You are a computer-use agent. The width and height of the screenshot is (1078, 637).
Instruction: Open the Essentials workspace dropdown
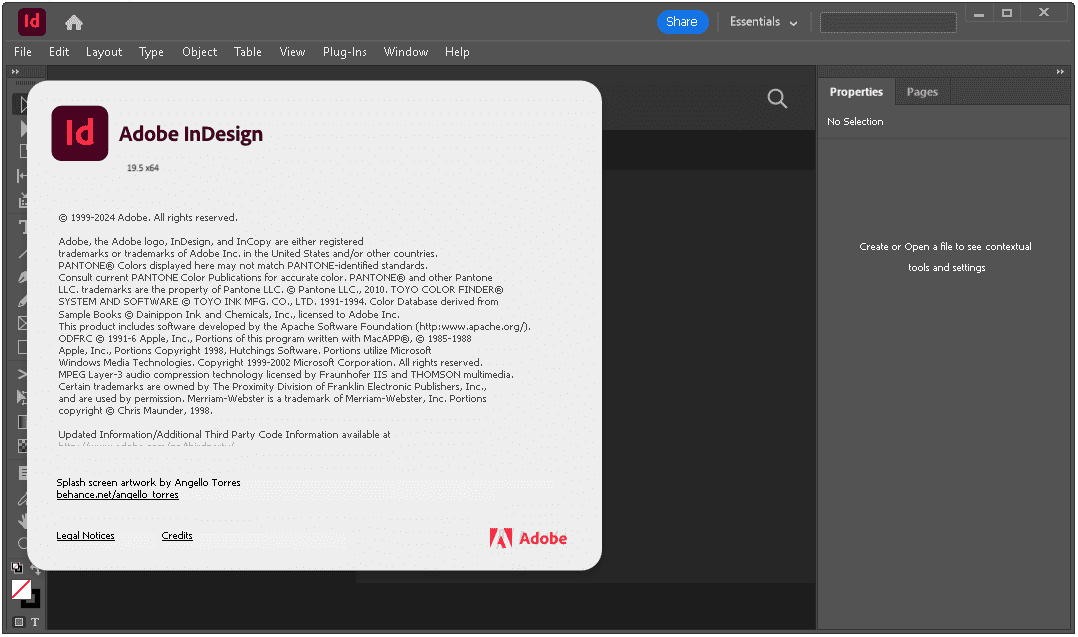pos(763,22)
